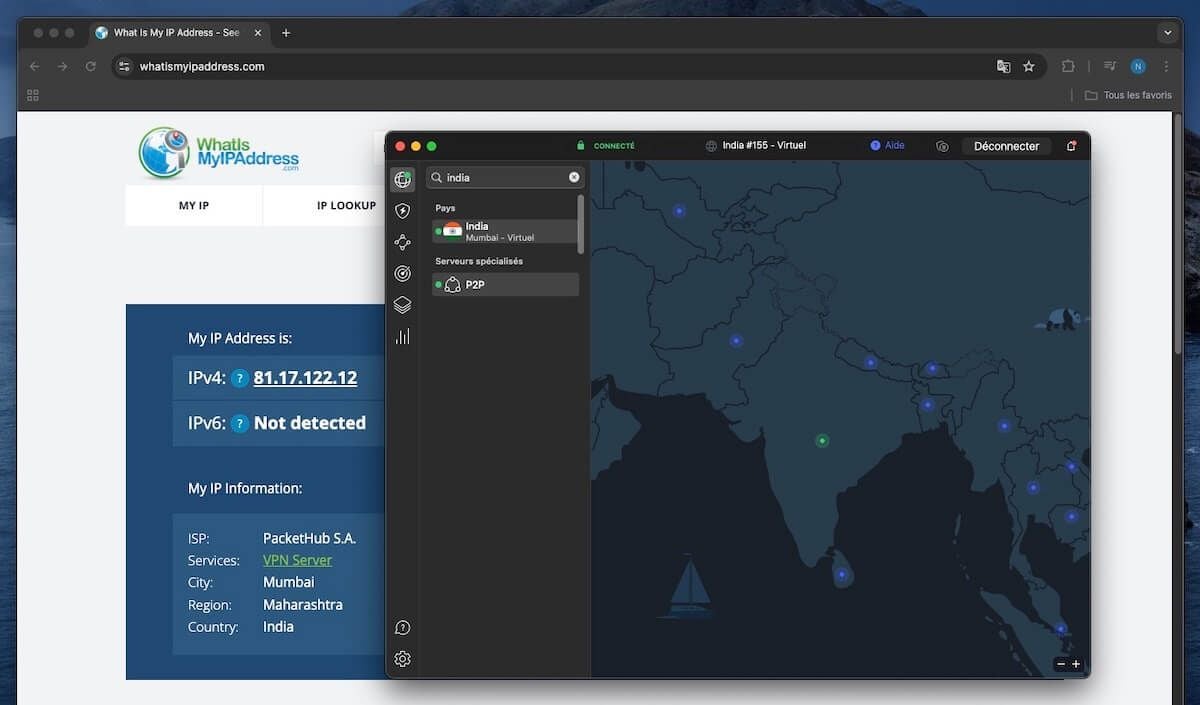Open the MY IP website tab

point(194,206)
